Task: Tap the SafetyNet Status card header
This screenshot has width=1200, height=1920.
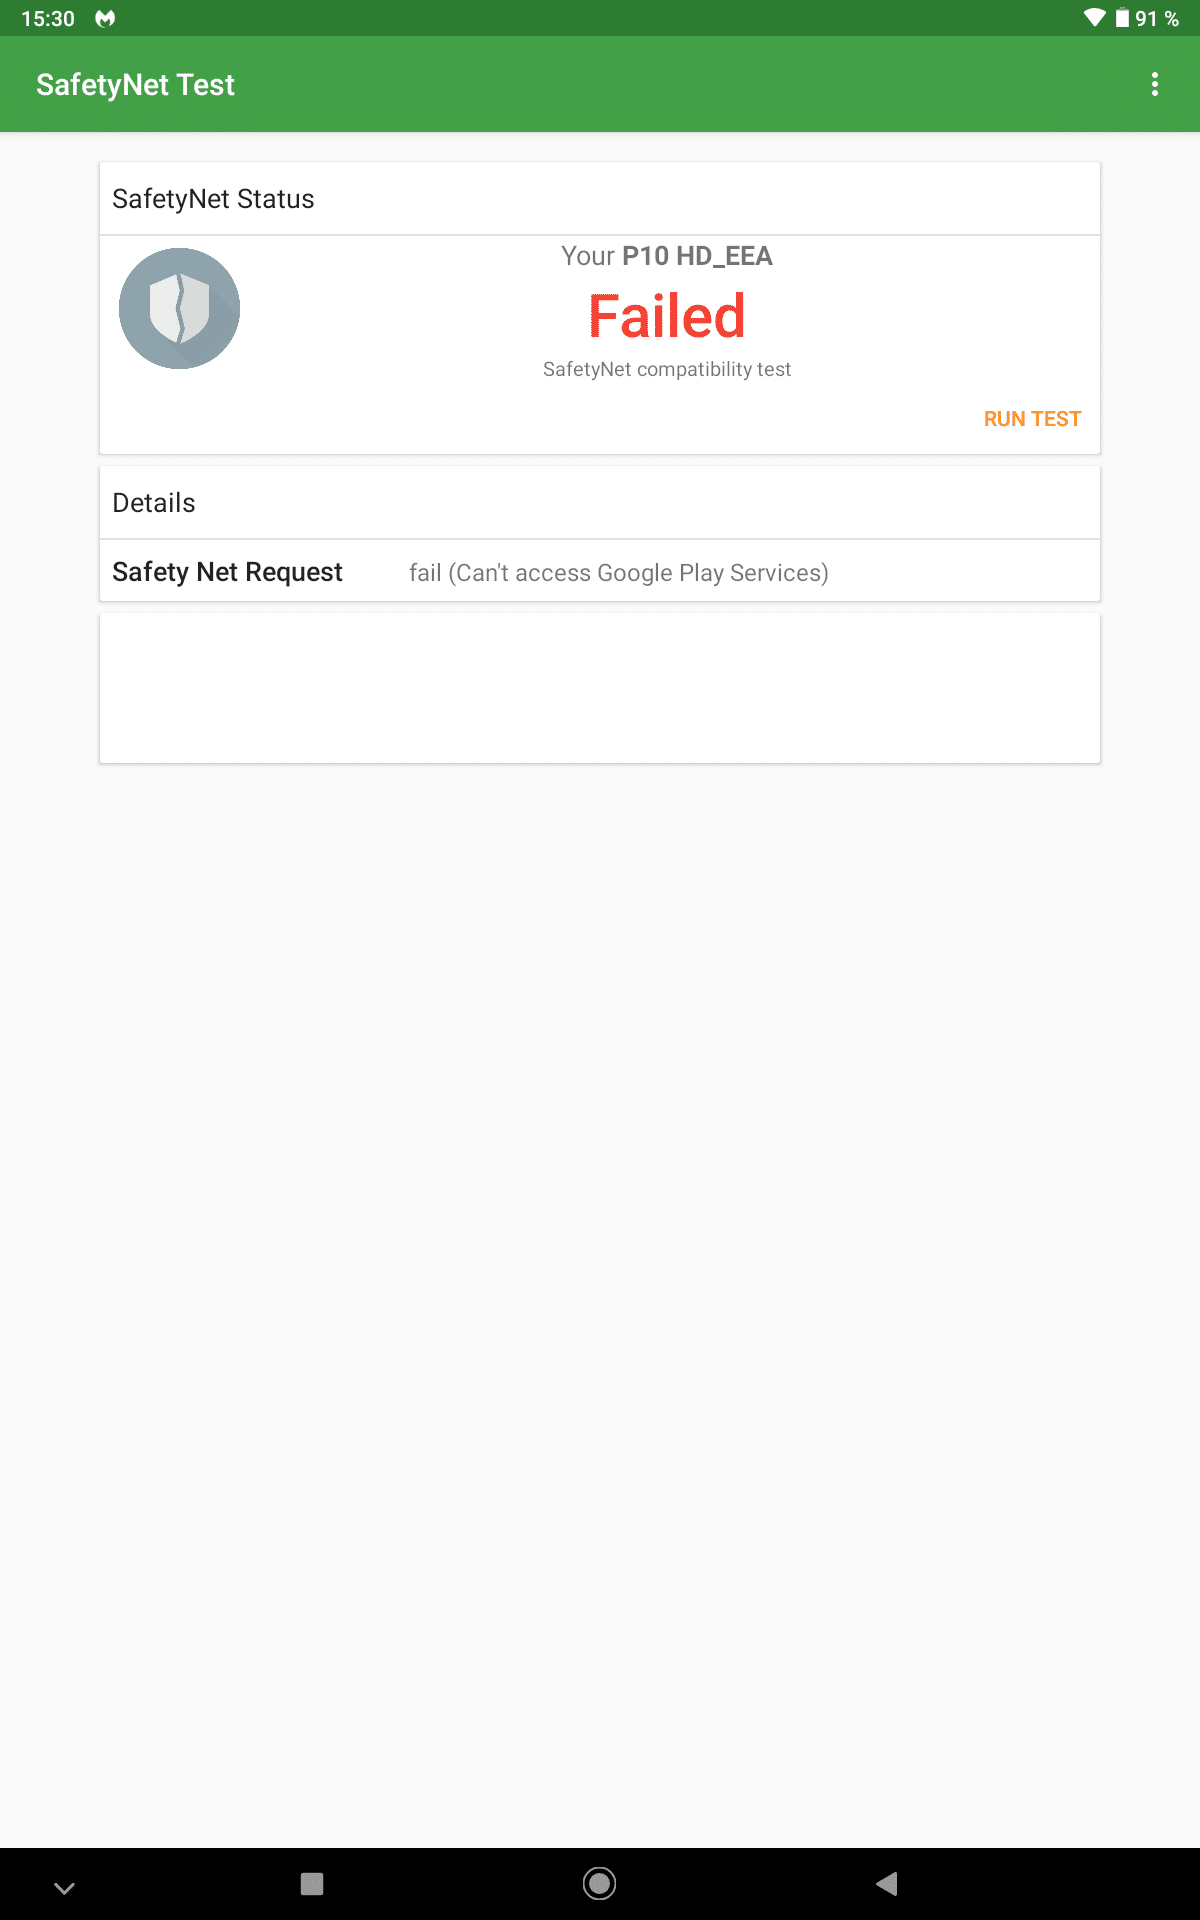Action: 600,199
